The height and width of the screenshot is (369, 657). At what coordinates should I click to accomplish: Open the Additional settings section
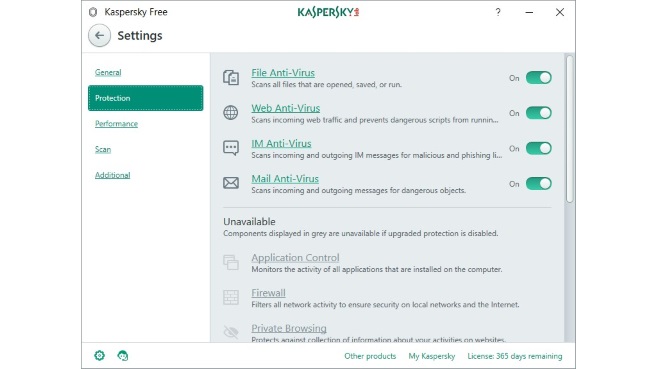tap(113, 175)
